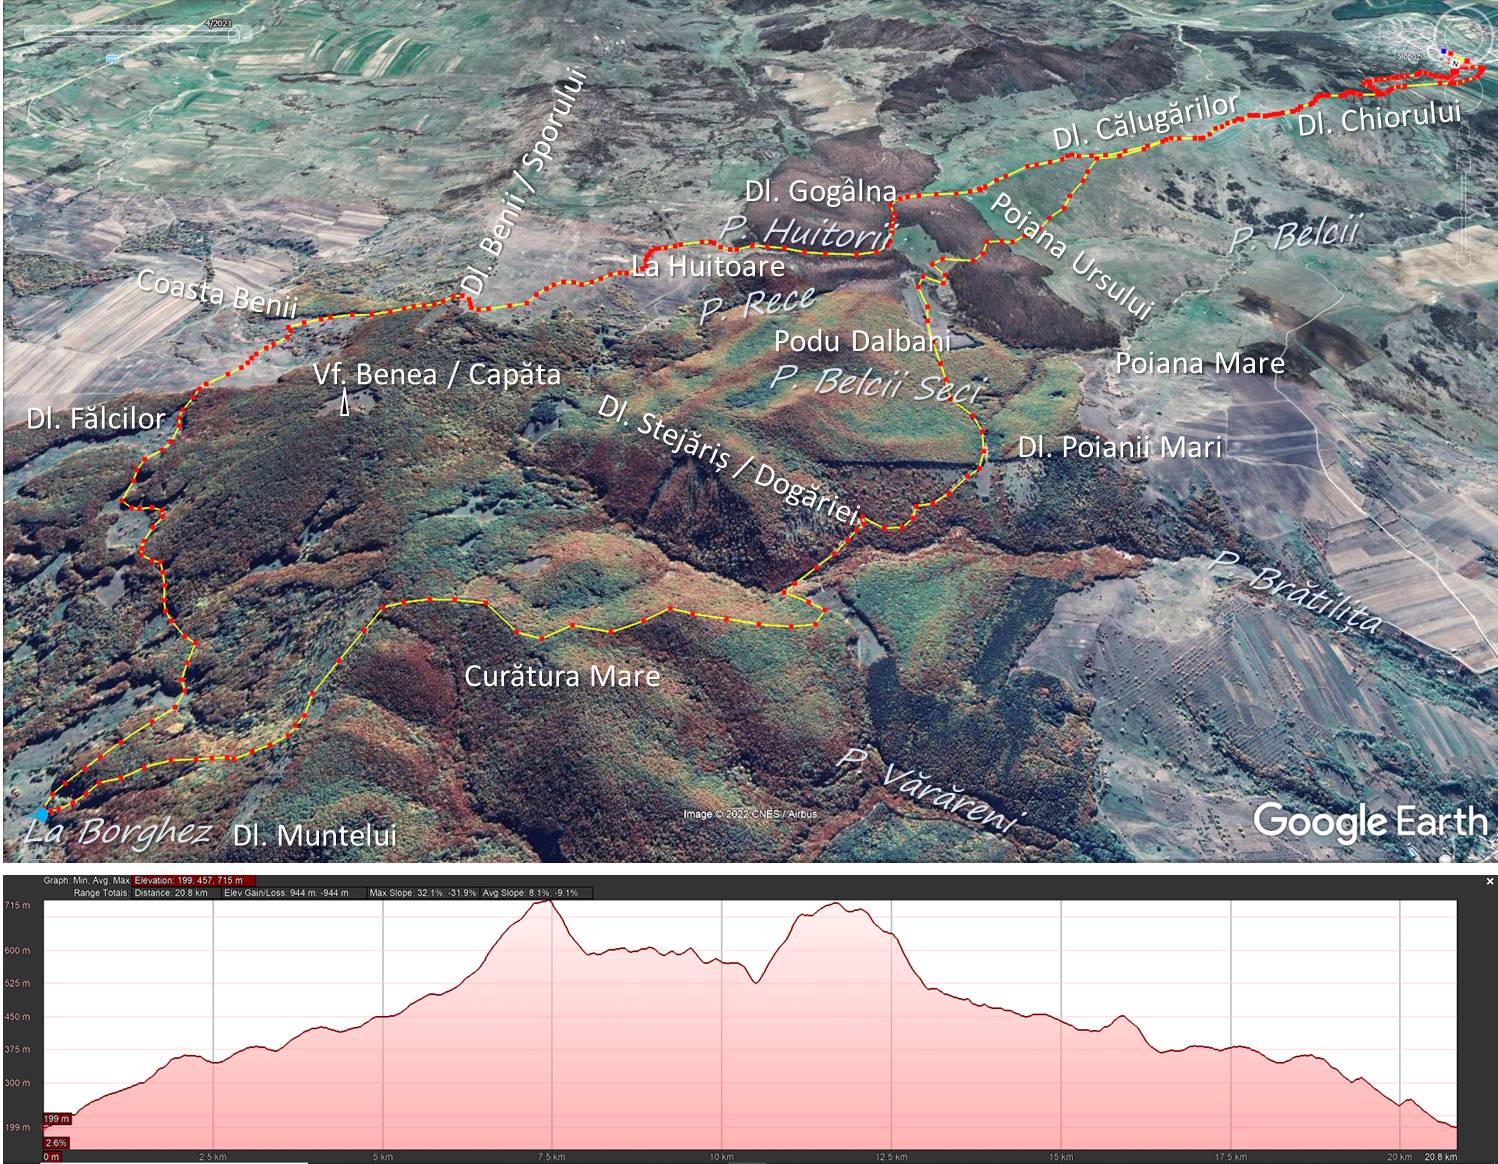Click the Dl. Gogâlna map label
The image size is (1498, 1164).
(x=820, y=191)
